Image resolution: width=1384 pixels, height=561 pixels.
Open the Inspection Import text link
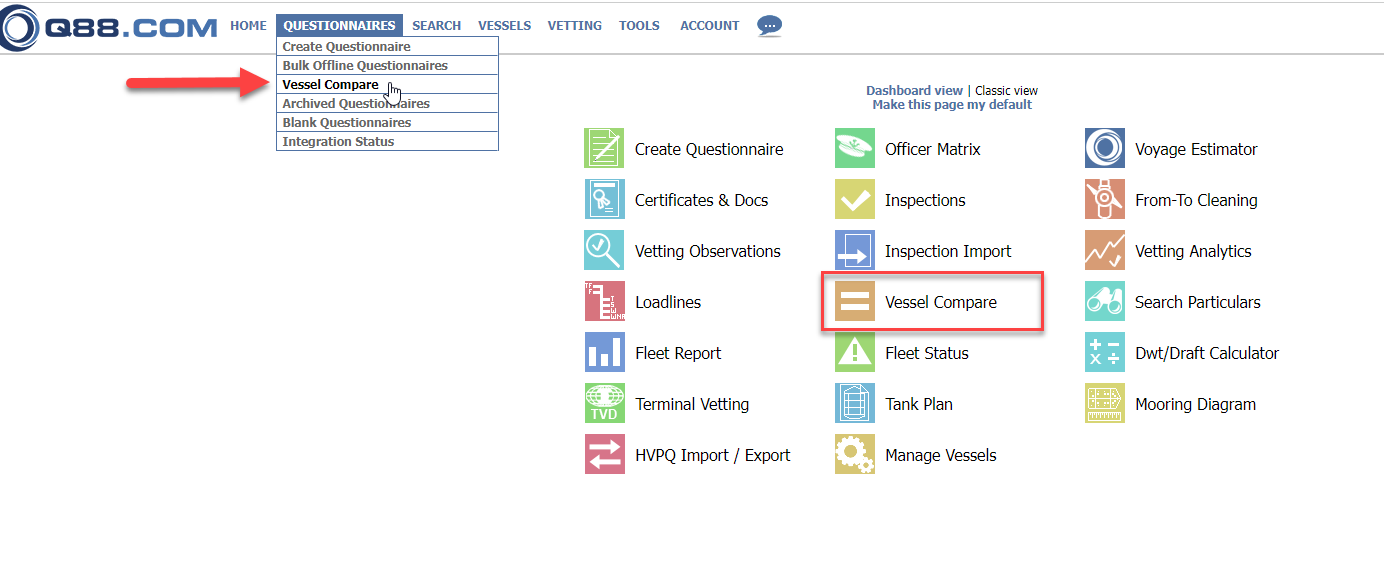[948, 251]
